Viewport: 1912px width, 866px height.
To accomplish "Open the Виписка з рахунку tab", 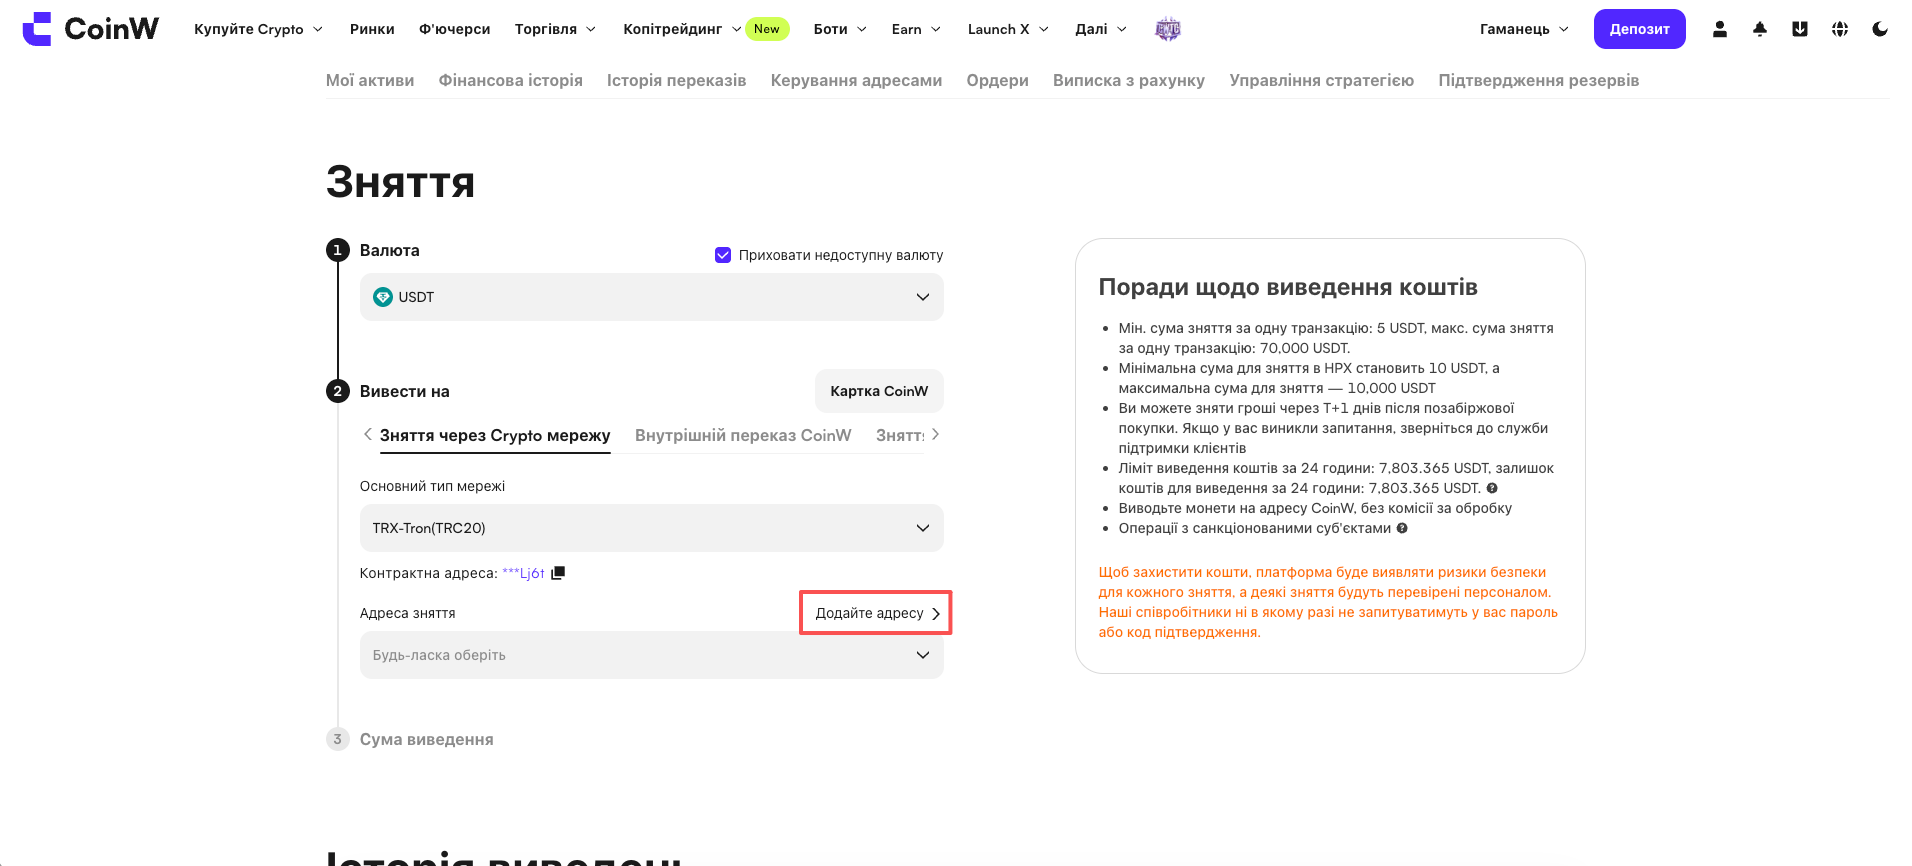I will tap(1129, 80).
